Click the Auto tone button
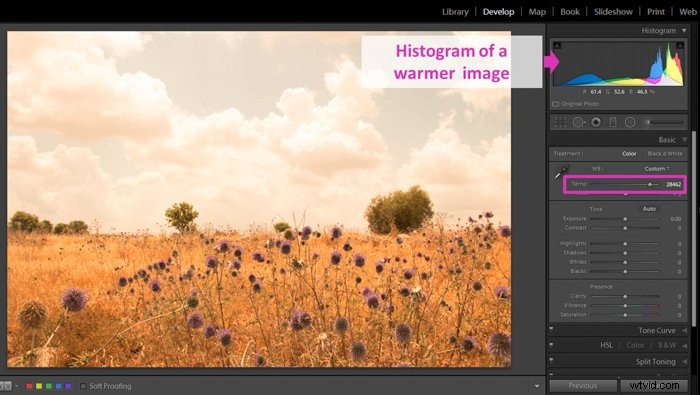Screen dimensions: 700x395 649,208
